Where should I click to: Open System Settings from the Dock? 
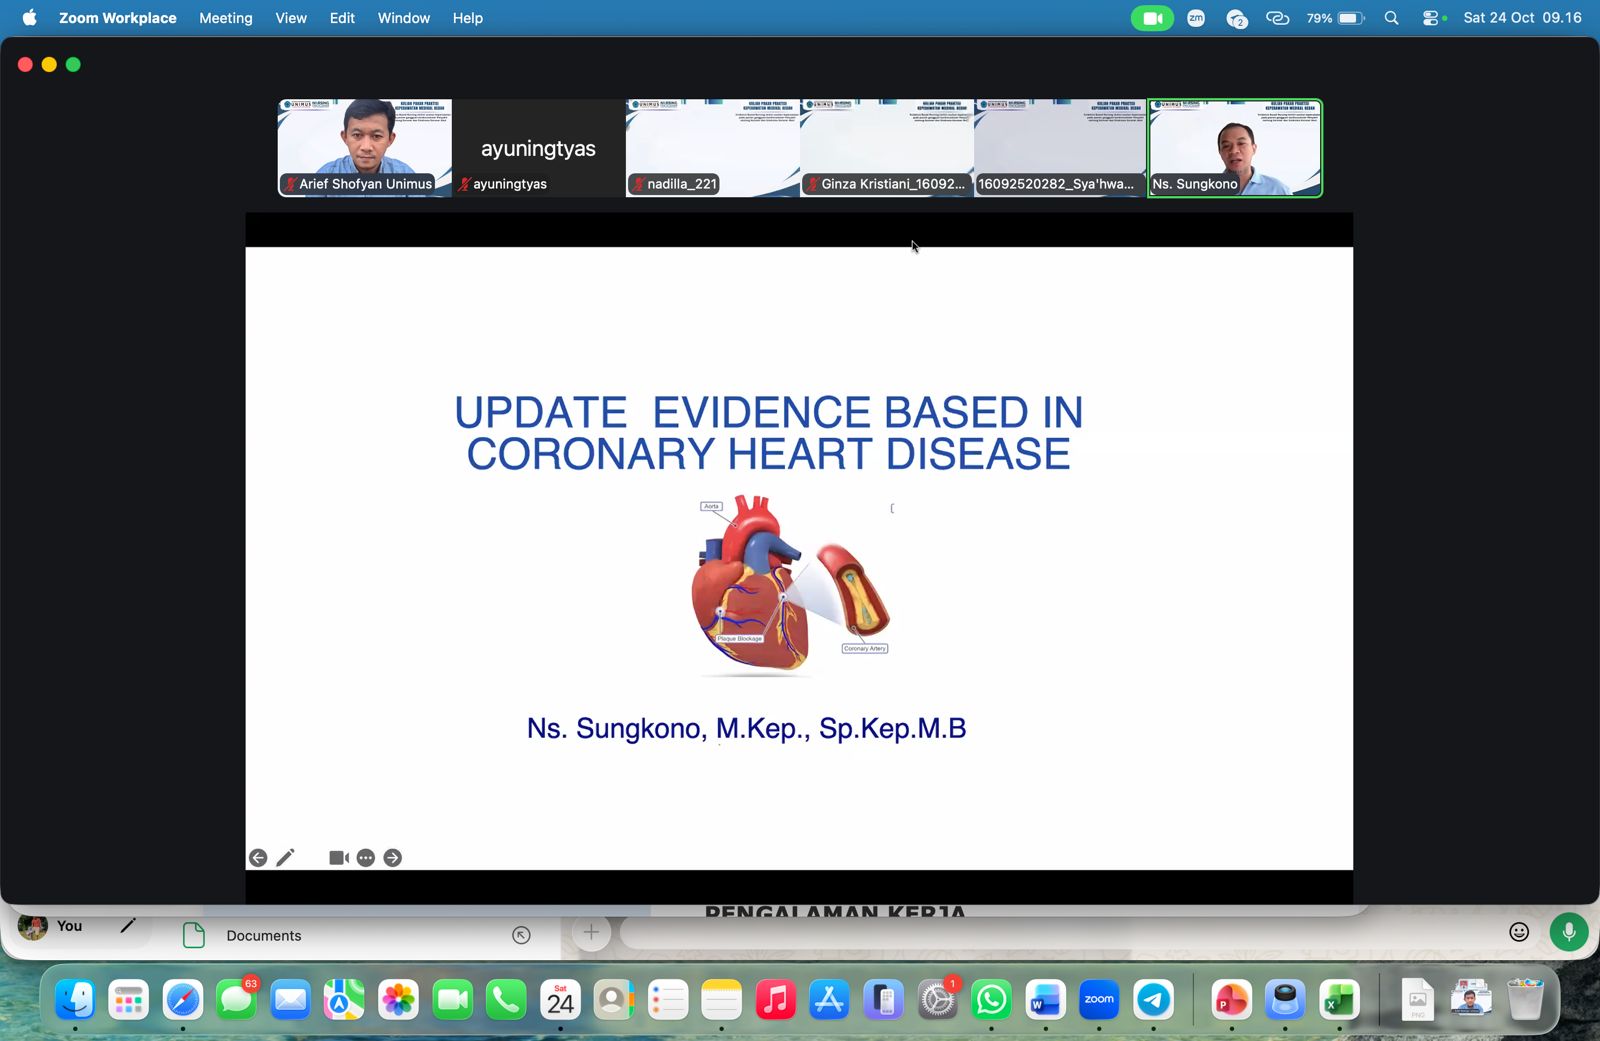(937, 1000)
